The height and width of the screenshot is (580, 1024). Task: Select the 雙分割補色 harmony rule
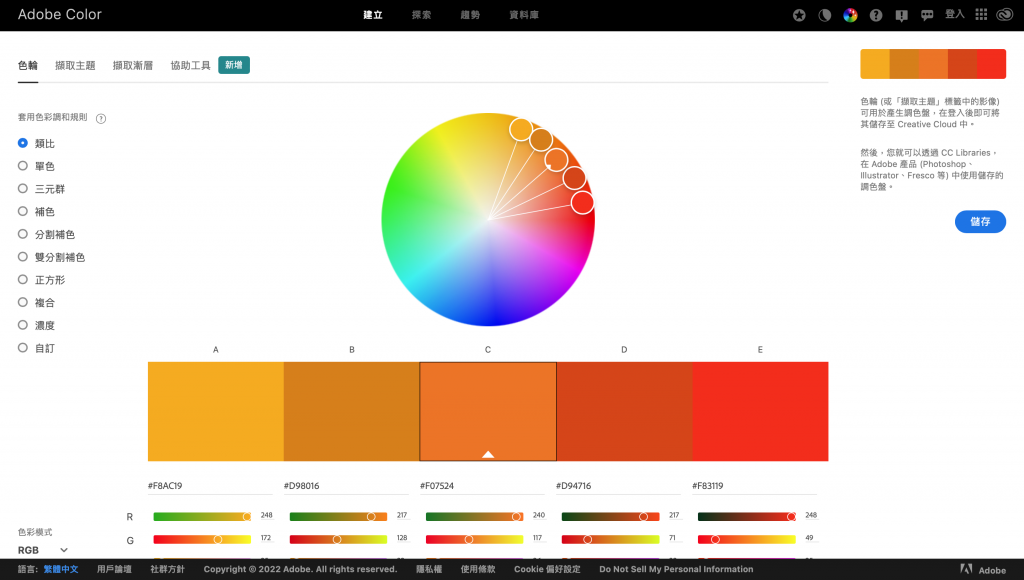tap(52, 257)
